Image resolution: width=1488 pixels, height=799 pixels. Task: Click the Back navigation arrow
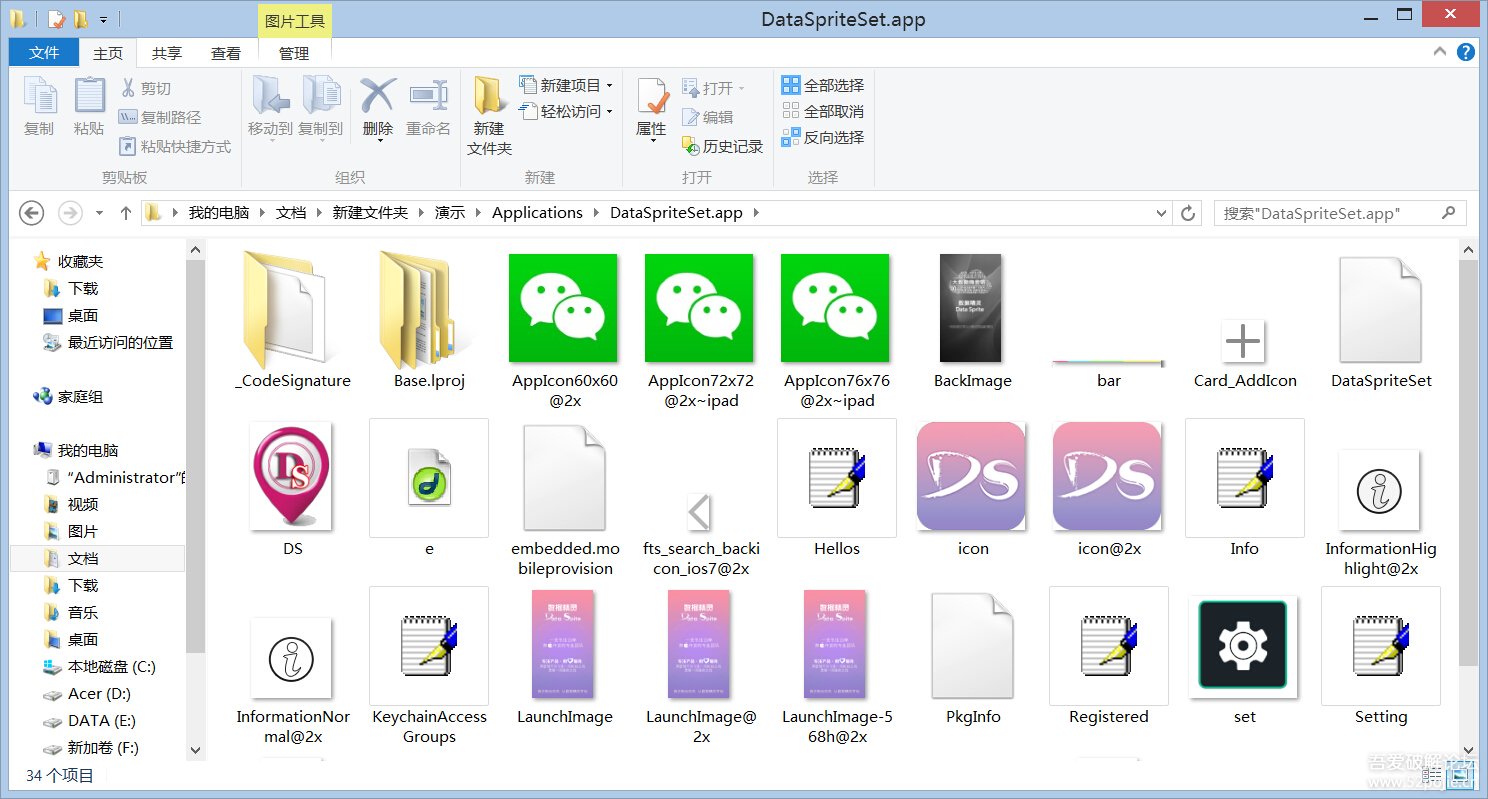coord(32,213)
